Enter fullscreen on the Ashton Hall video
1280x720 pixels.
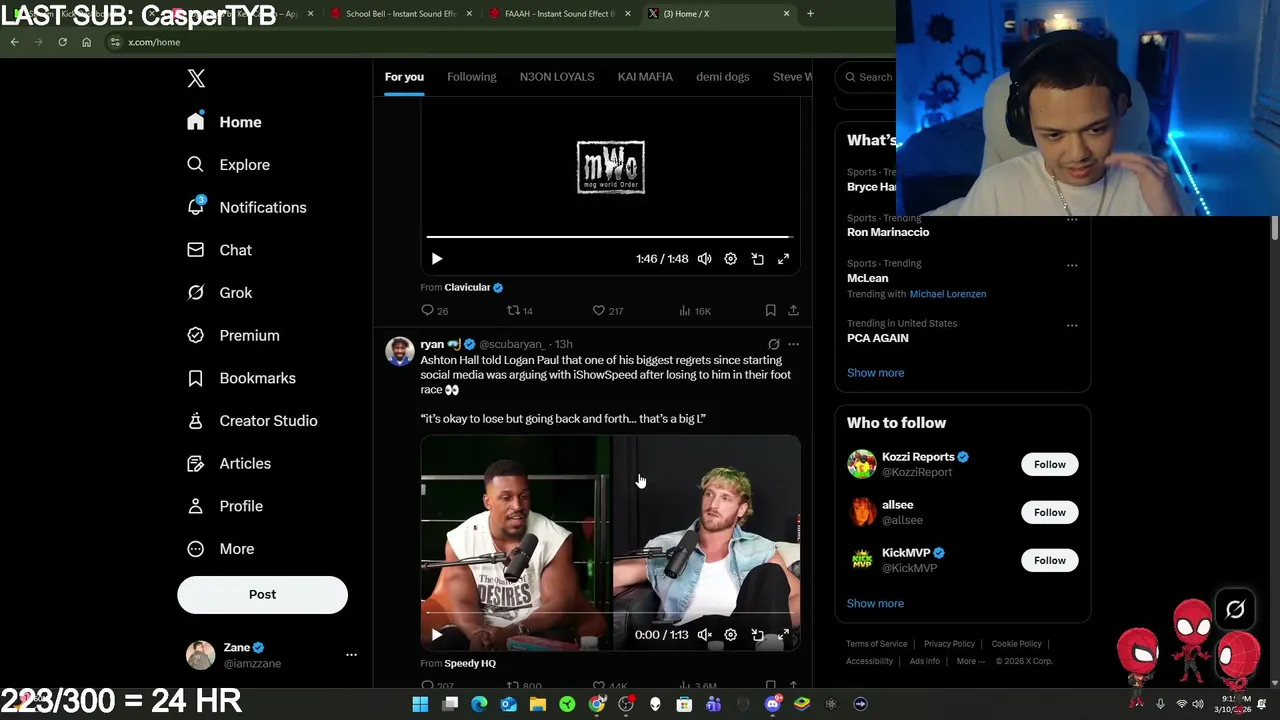[x=784, y=635]
